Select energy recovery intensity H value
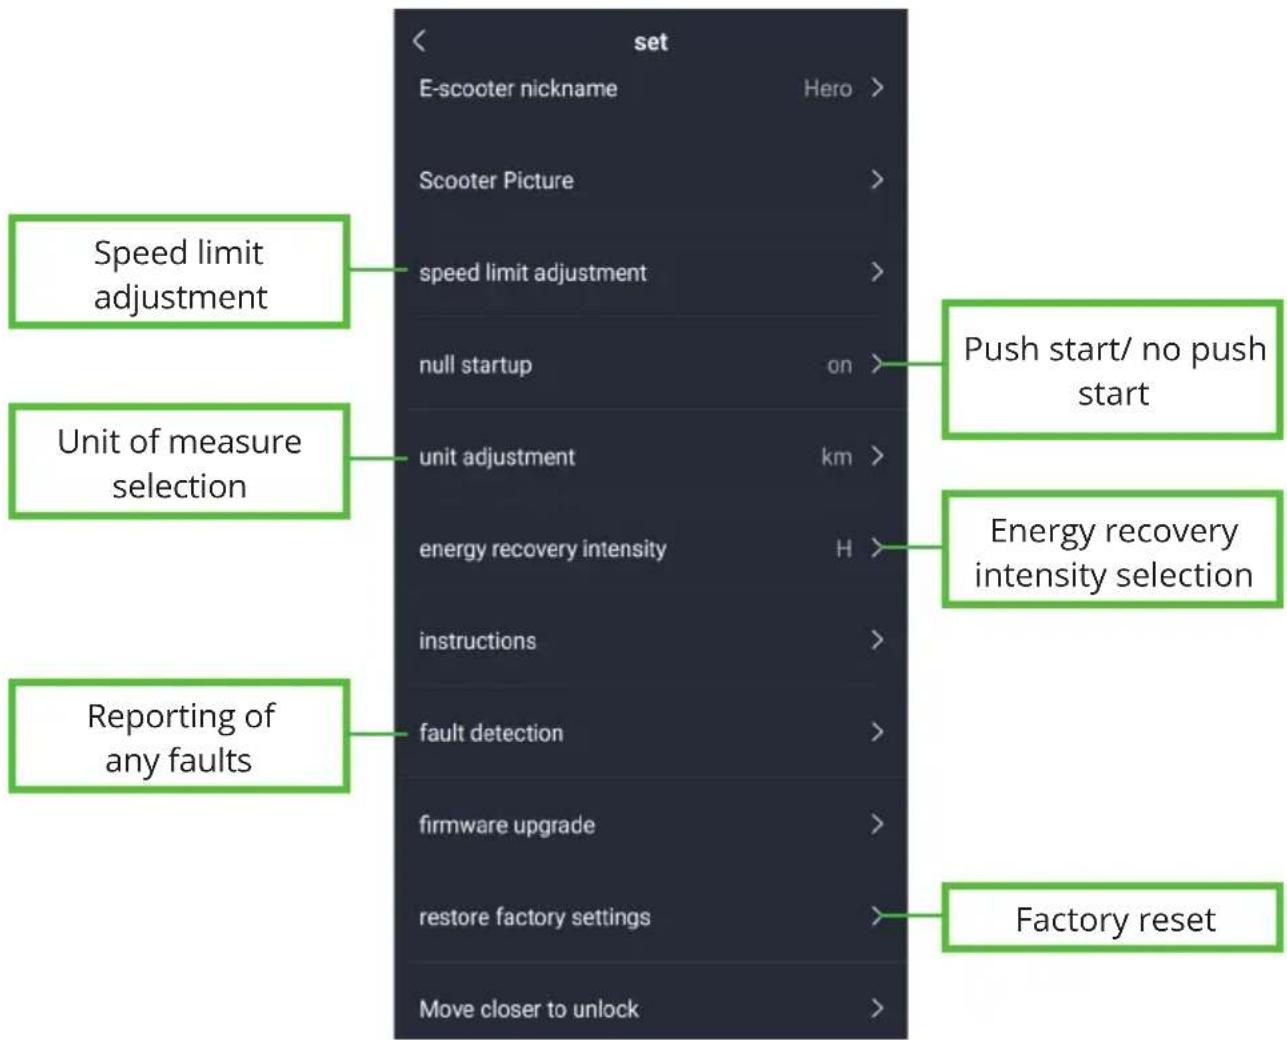The height and width of the screenshot is (1040, 1287). click(844, 548)
